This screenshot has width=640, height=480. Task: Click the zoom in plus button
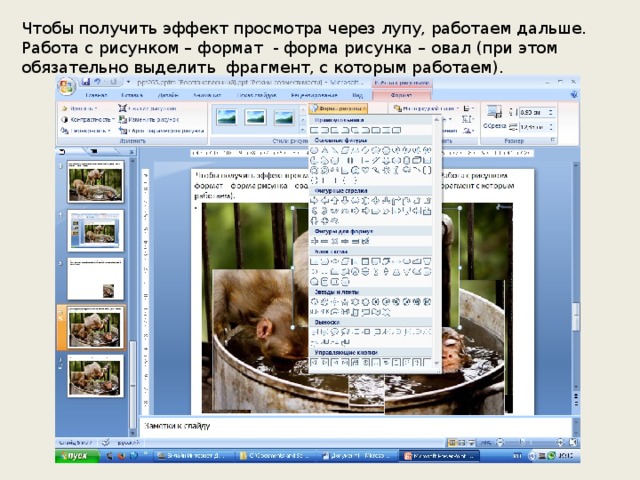560,442
